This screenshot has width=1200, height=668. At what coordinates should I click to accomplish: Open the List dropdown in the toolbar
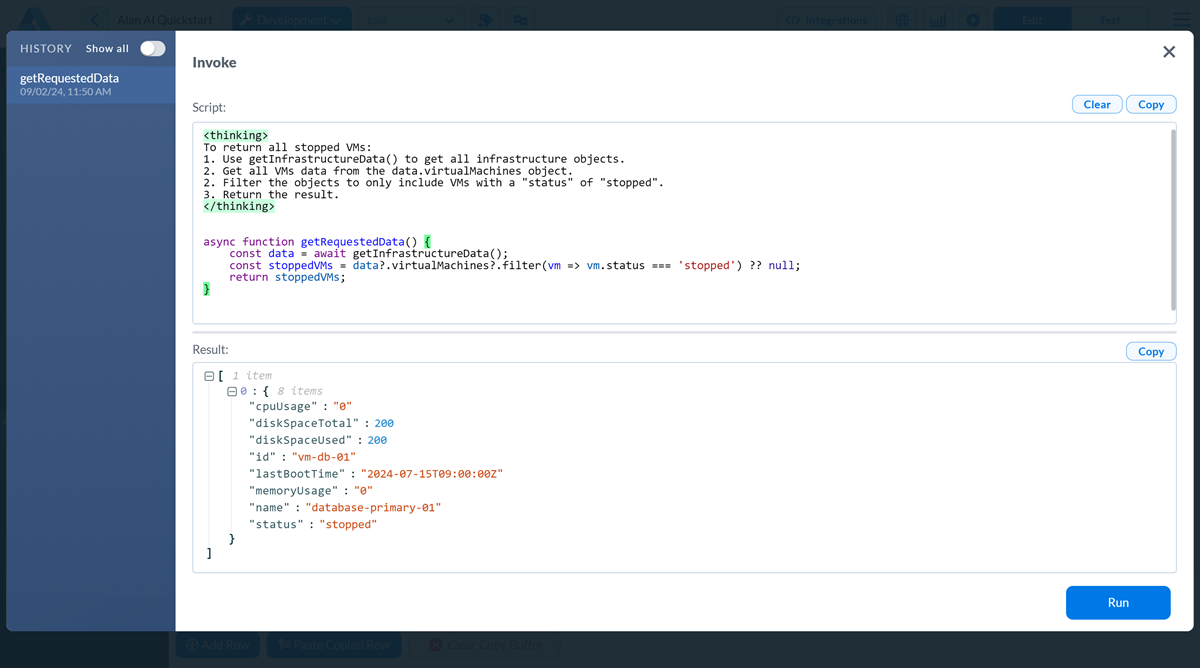coord(413,19)
